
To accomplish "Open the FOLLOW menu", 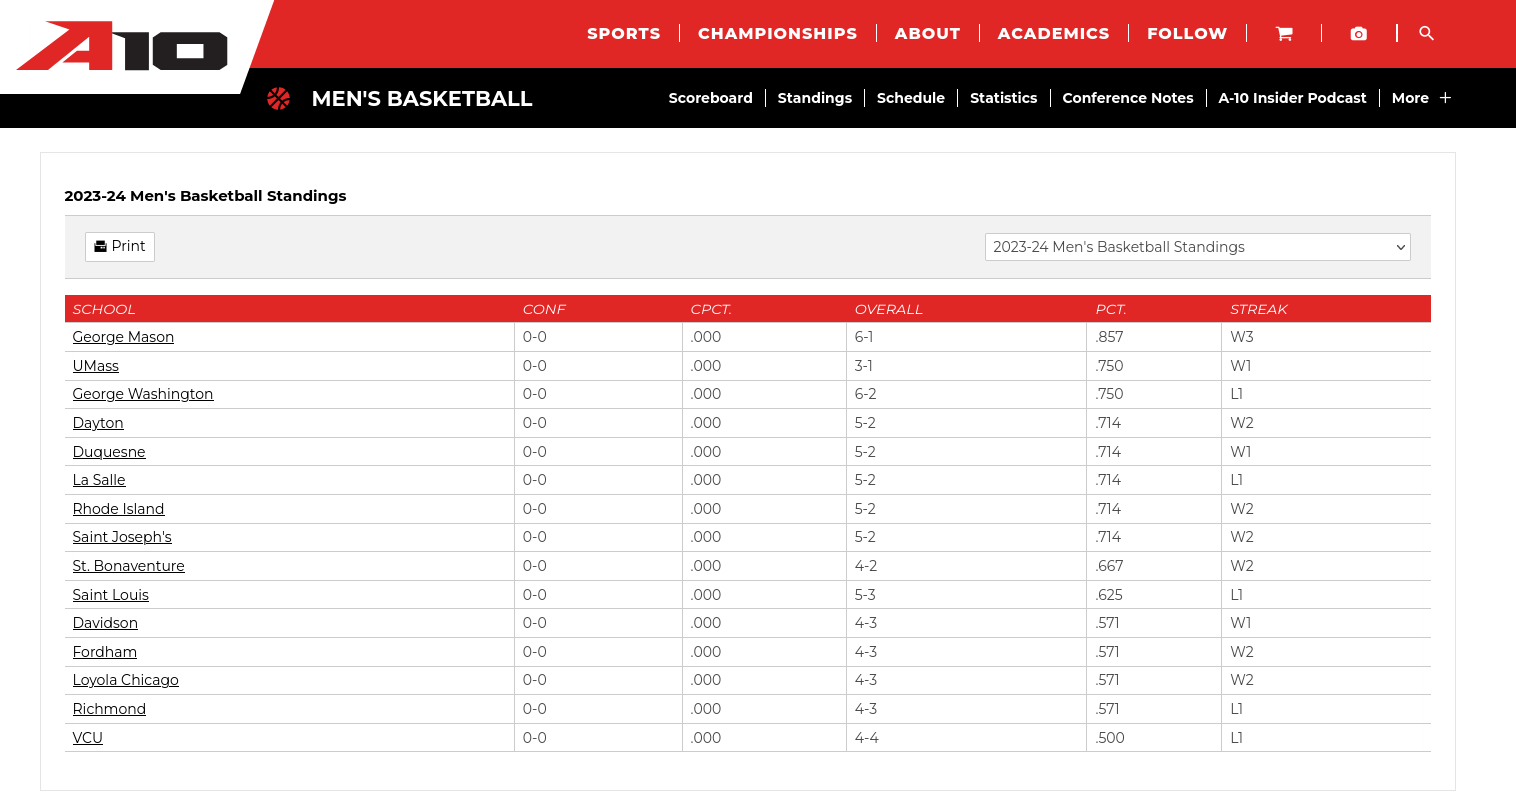I will coord(1187,33).
